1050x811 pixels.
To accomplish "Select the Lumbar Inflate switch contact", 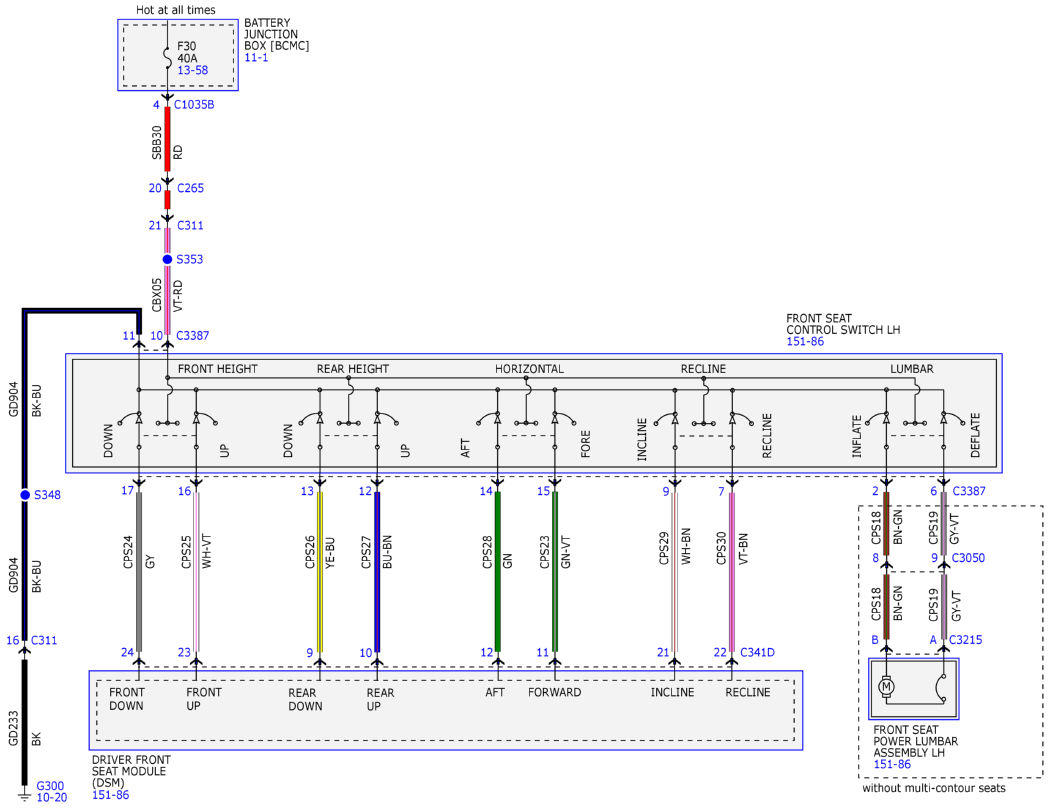I will pyautogui.click(x=877, y=420).
